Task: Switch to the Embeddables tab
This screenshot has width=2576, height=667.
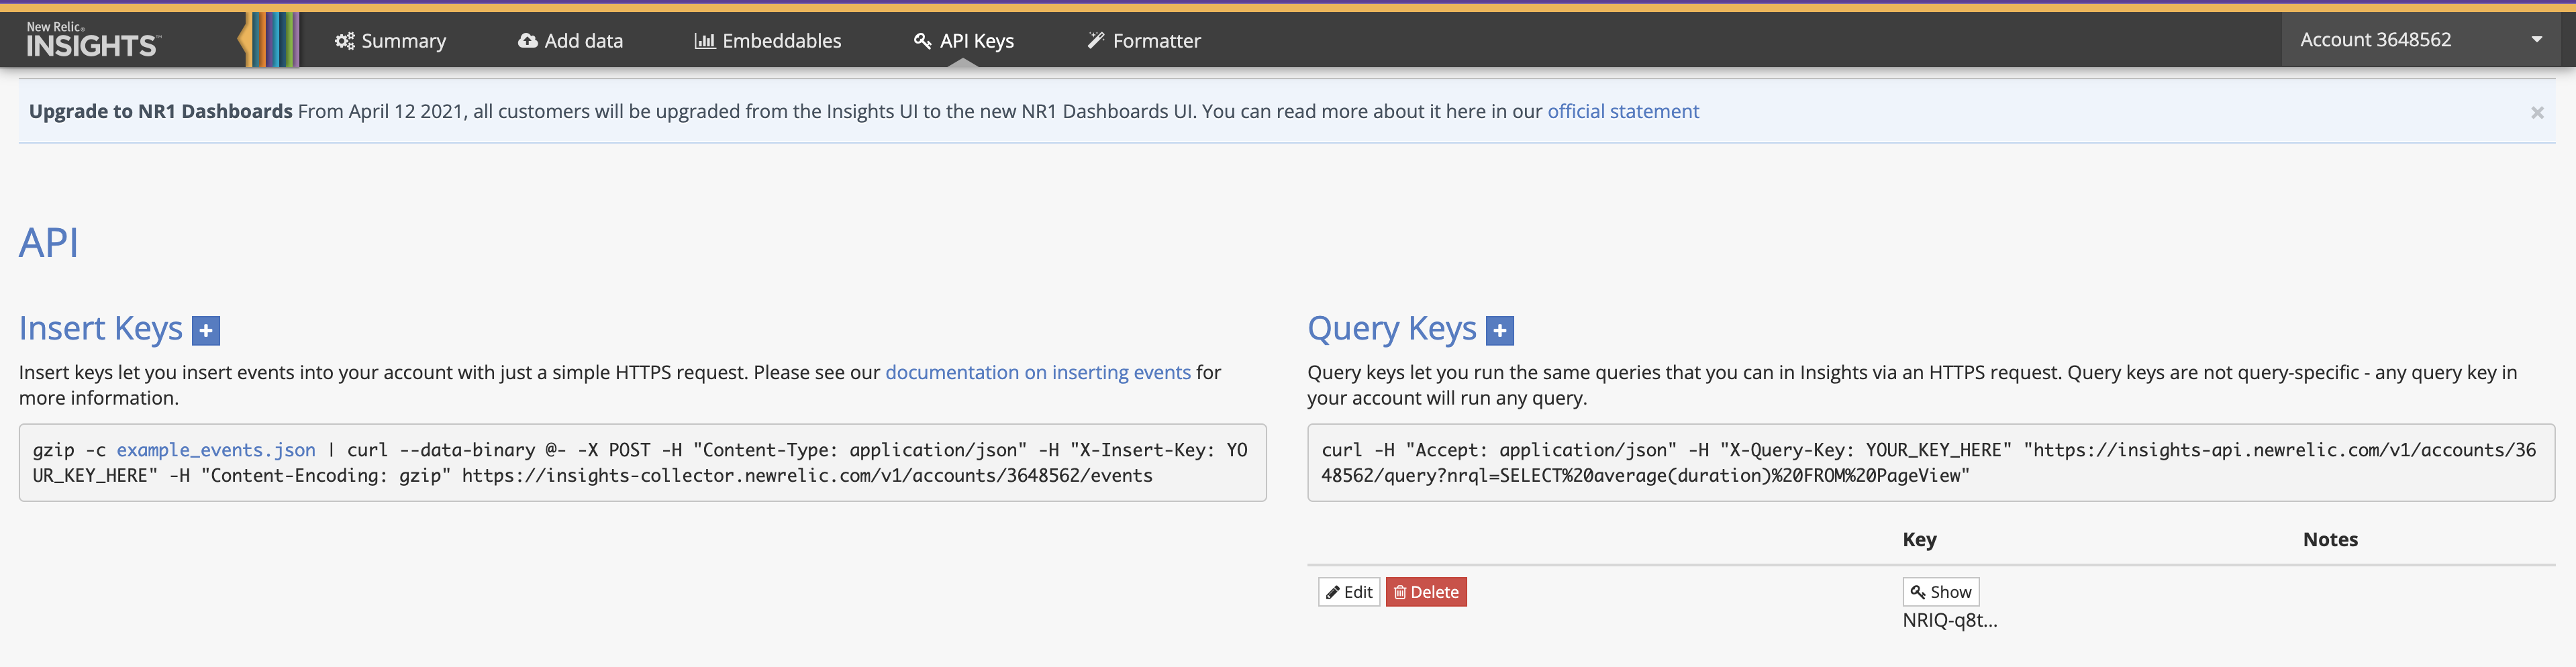Action: 768,41
